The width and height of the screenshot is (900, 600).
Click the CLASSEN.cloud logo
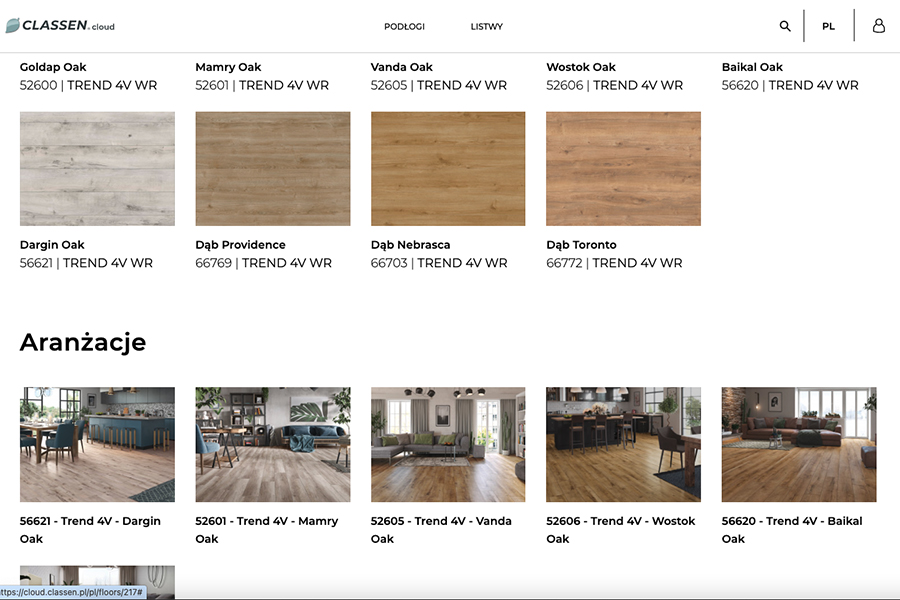(x=61, y=26)
